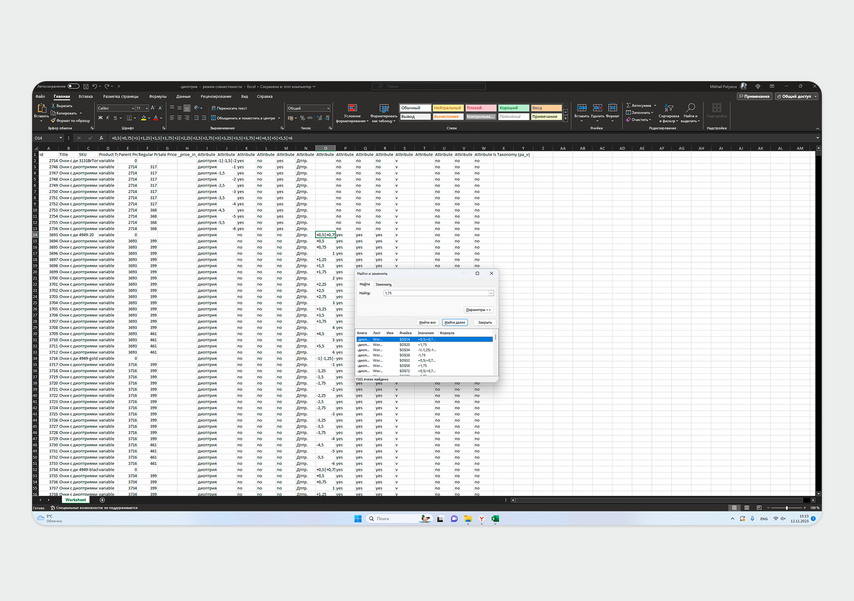The image size is (854, 601).
Task: Open the Рецензирование ribbon tab
Action: (x=216, y=96)
